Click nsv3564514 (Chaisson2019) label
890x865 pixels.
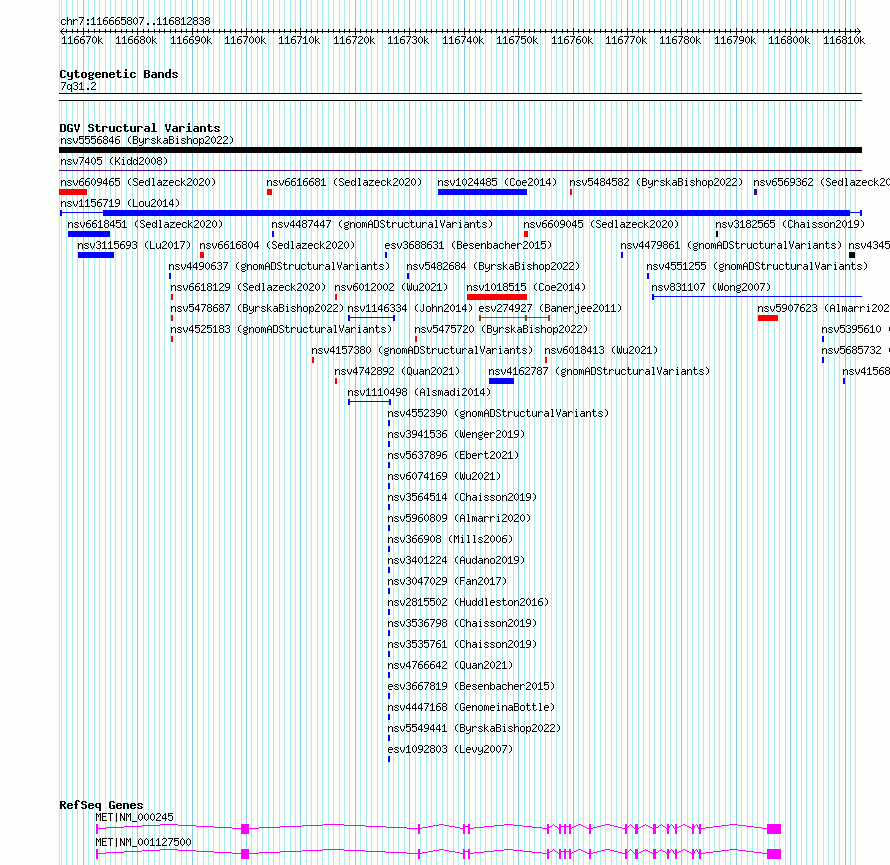point(462,497)
